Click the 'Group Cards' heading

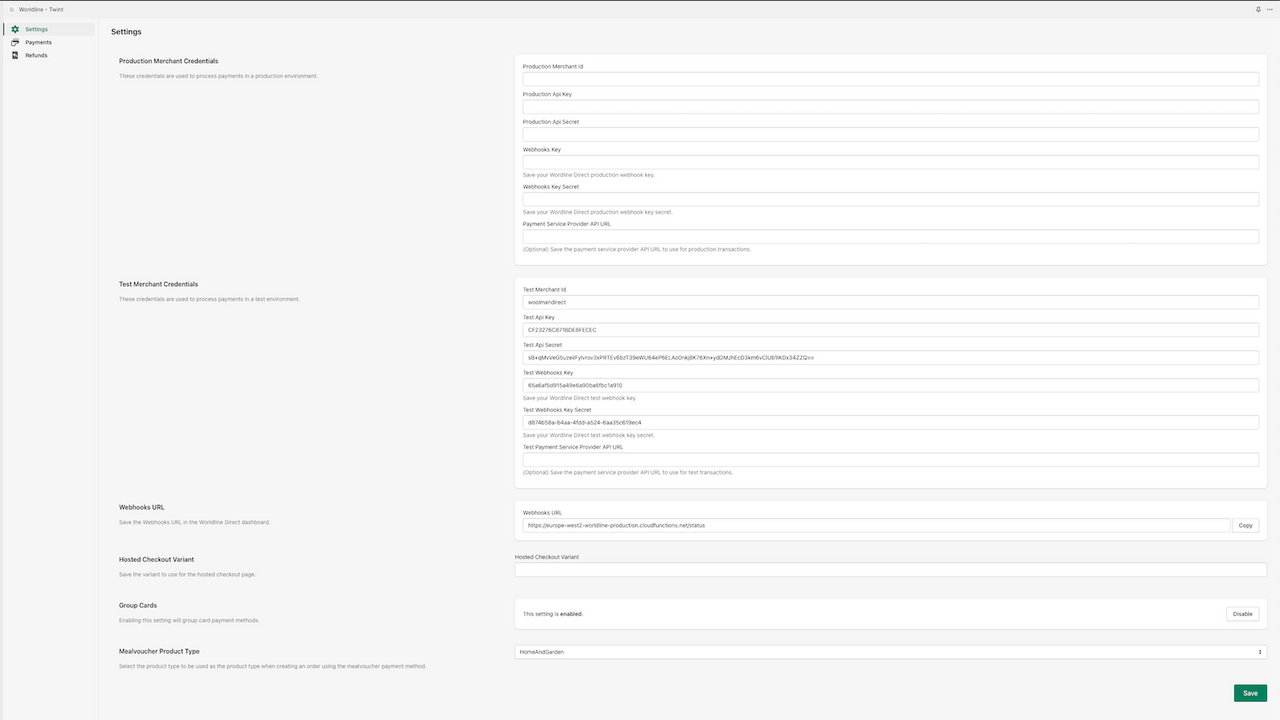click(138, 605)
